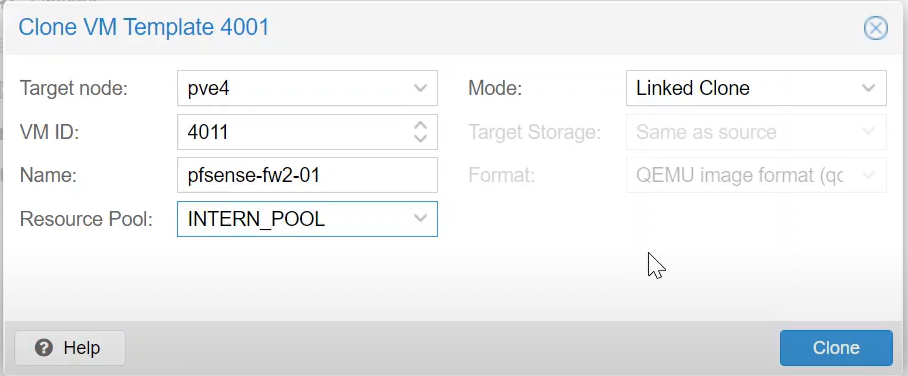The image size is (908, 376).
Task: Open the Mode dropdown arrow
Action: [x=869, y=88]
